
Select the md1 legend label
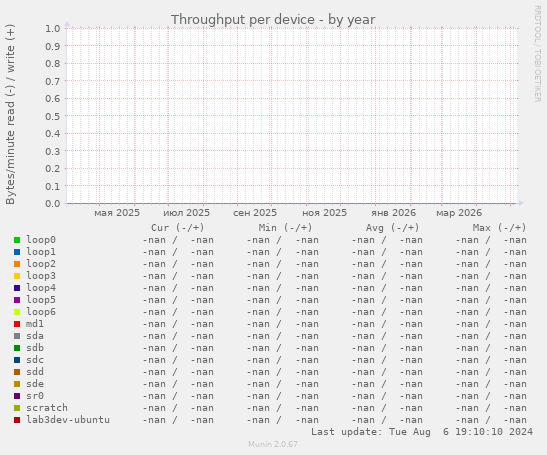(35, 324)
